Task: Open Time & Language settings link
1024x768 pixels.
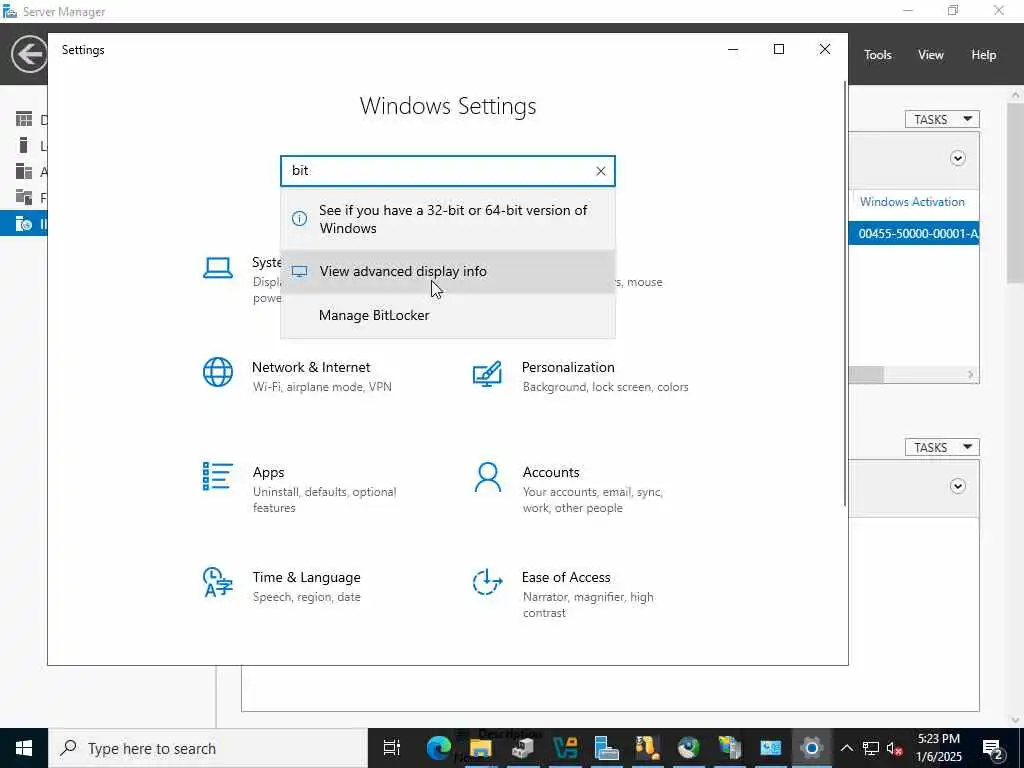Action: [x=306, y=577]
